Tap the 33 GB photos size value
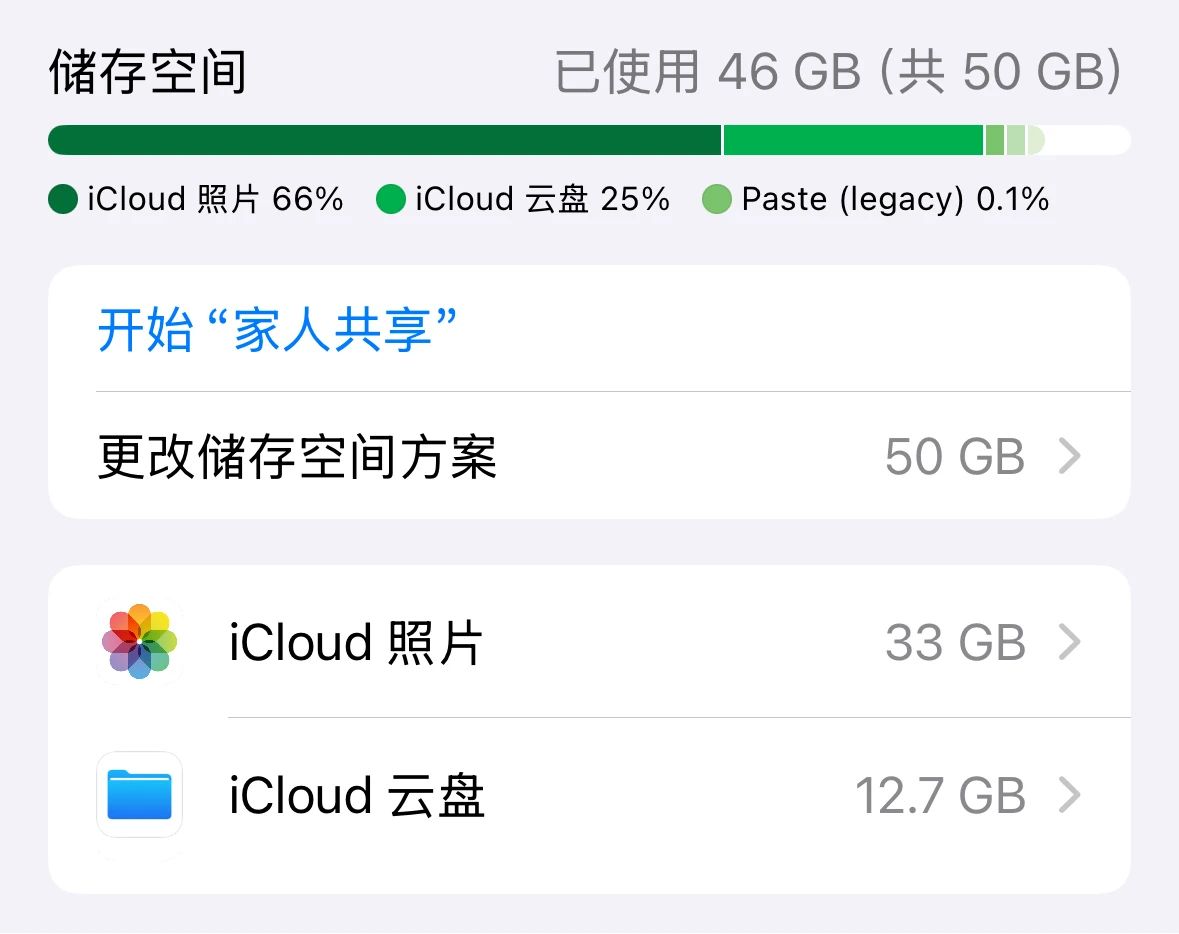Viewport: 1179px width, 934px height. click(x=955, y=642)
